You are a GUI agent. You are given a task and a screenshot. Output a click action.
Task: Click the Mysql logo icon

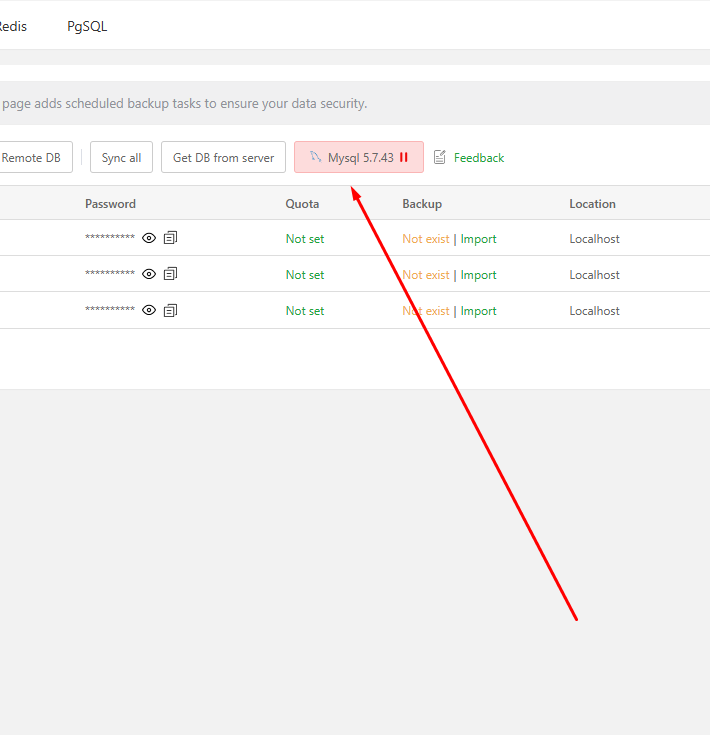click(x=315, y=157)
